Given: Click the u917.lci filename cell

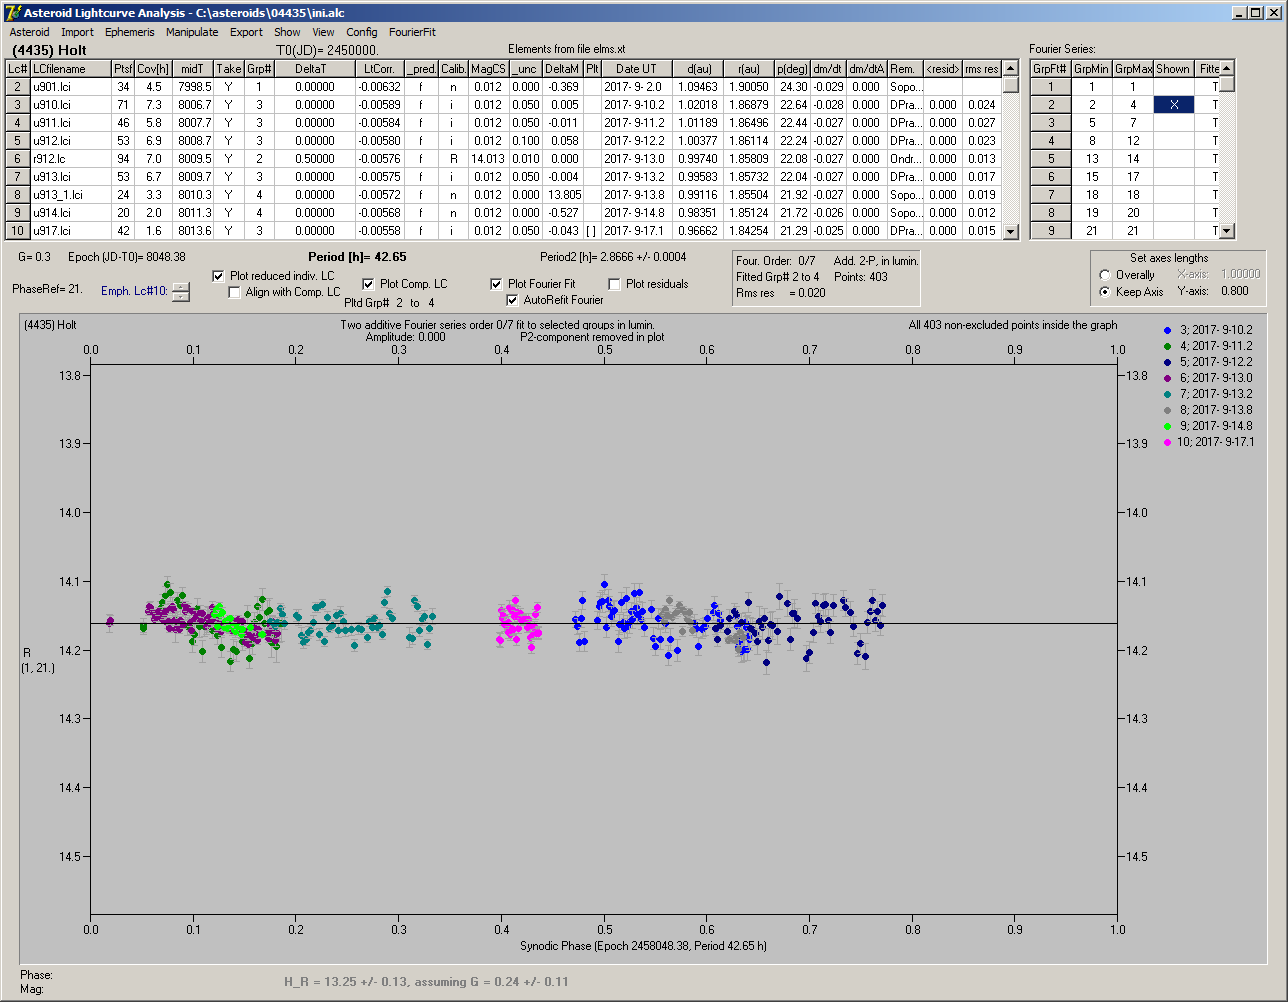Looking at the screenshot, I should pos(70,231).
